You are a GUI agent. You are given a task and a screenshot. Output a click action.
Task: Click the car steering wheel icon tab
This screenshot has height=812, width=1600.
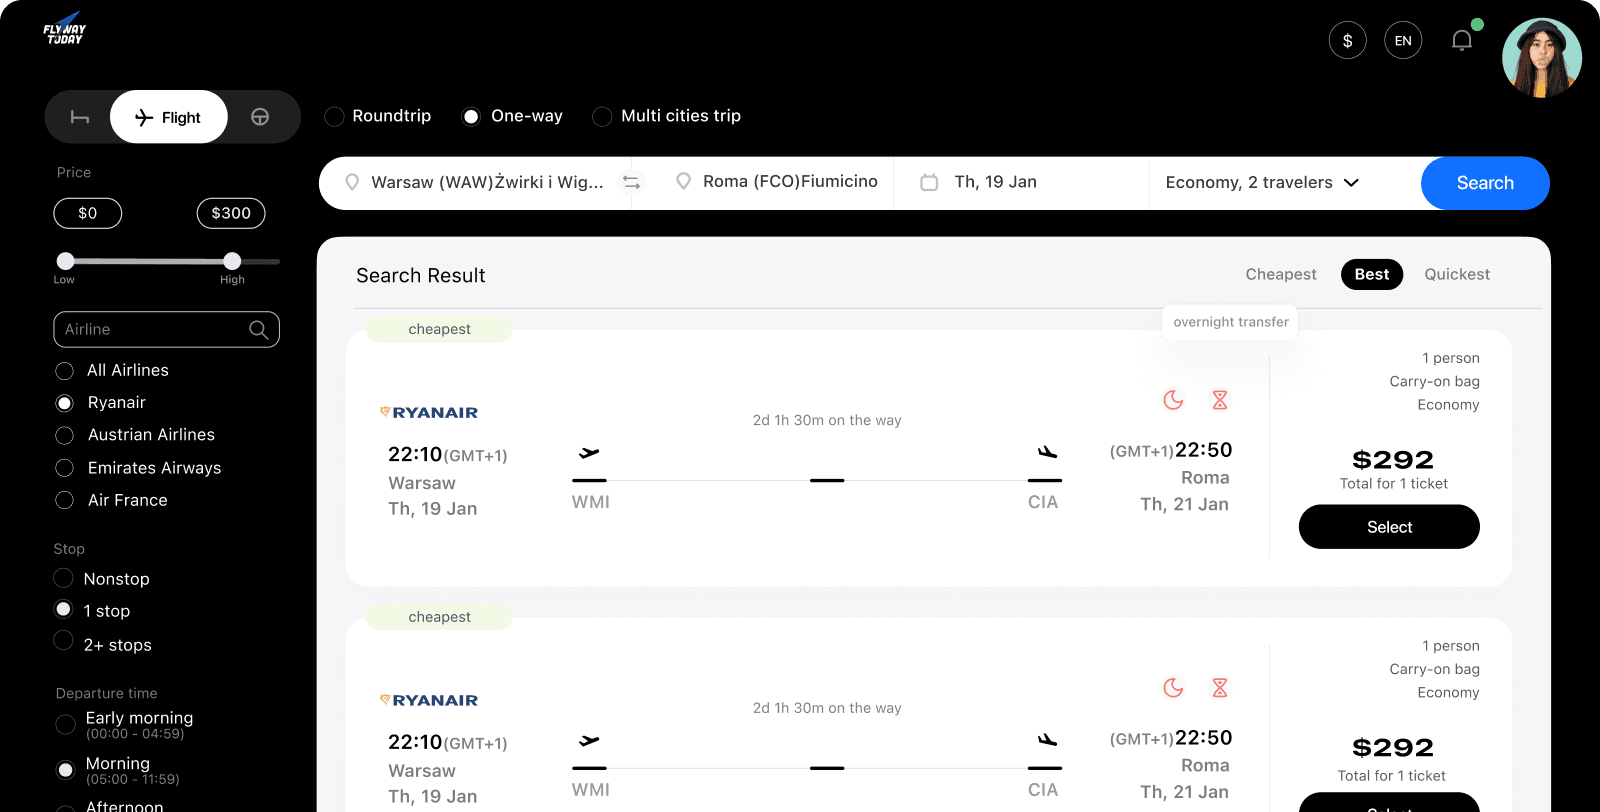260,117
